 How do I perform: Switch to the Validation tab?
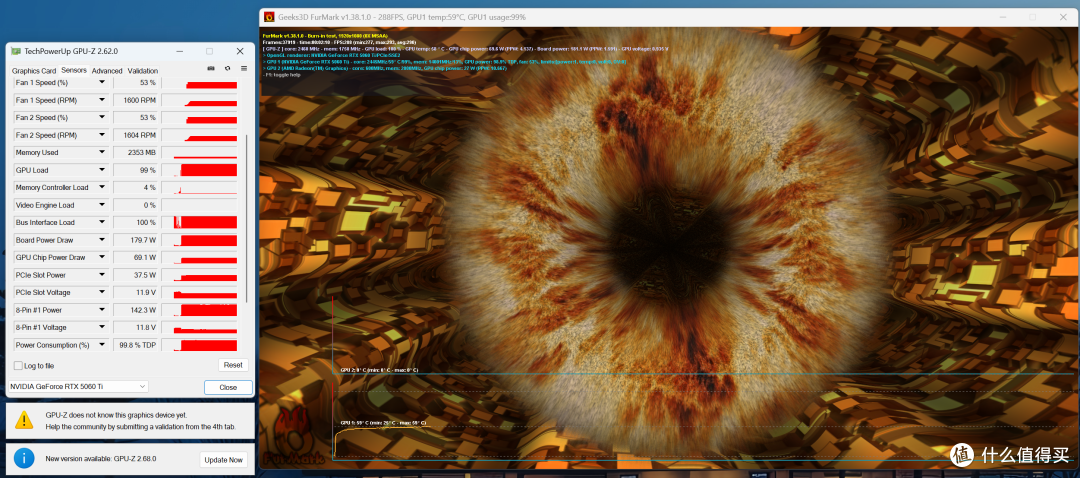pyautogui.click(x=143, y=70)
